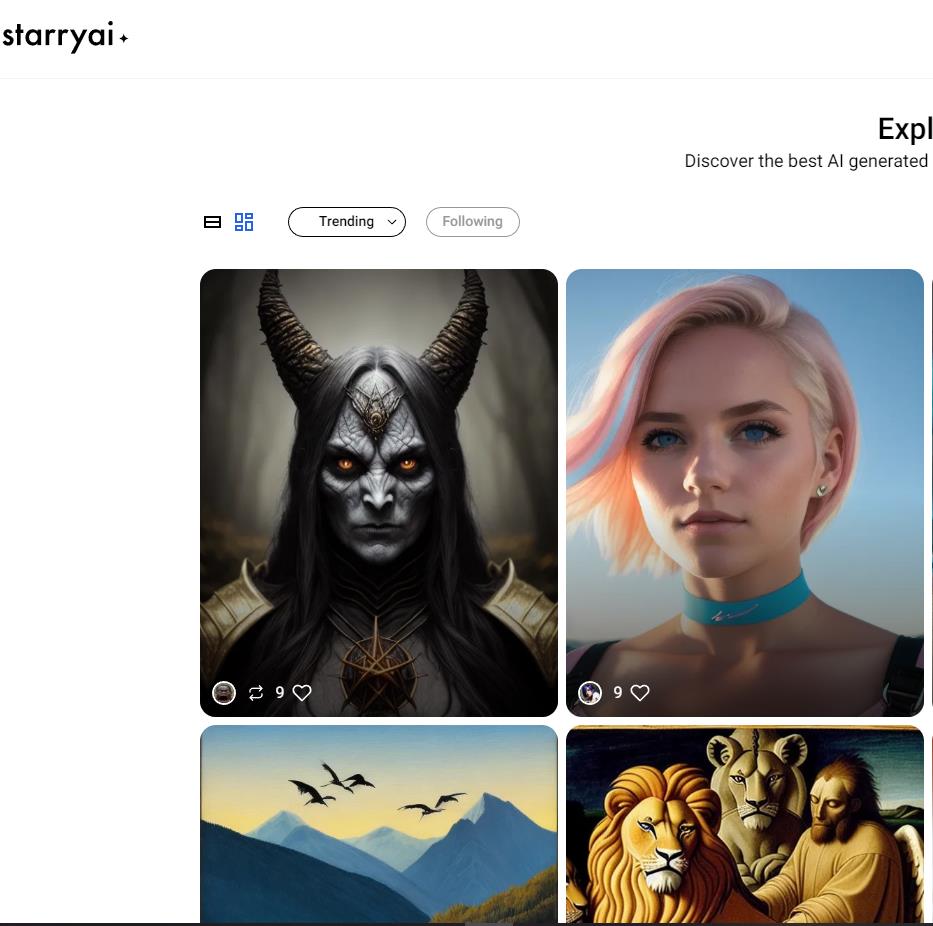
Task: Click the like count on pink-haired portrait
Action: tap(618, 693)
